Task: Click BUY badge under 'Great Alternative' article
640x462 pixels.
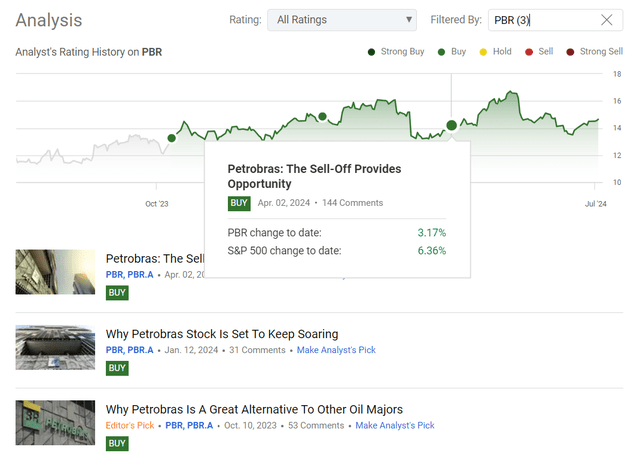Action: [x=117, y=444]
